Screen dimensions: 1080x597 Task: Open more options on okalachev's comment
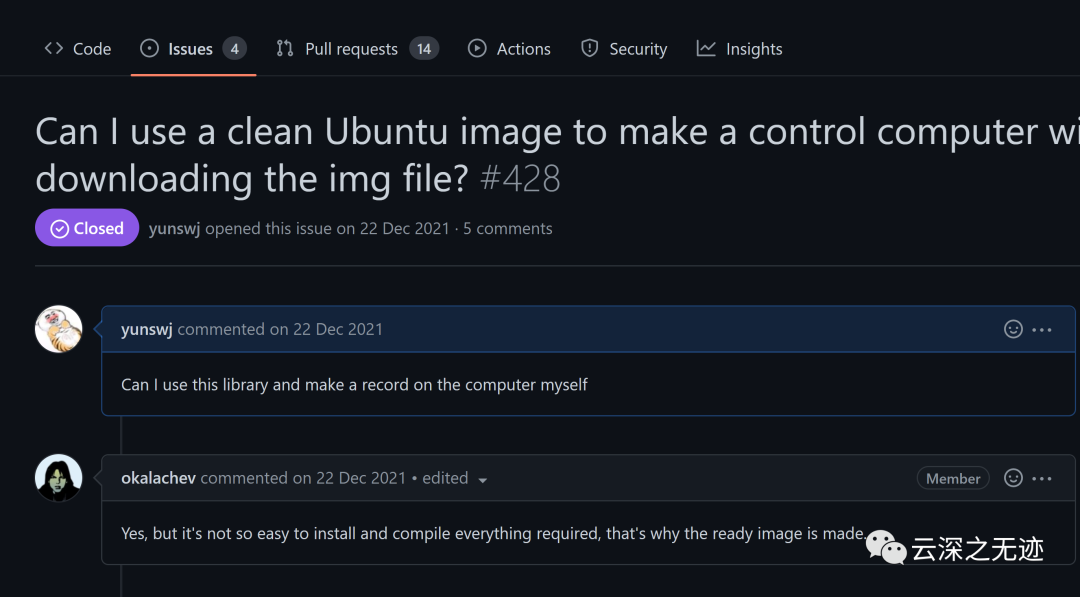1042,478
